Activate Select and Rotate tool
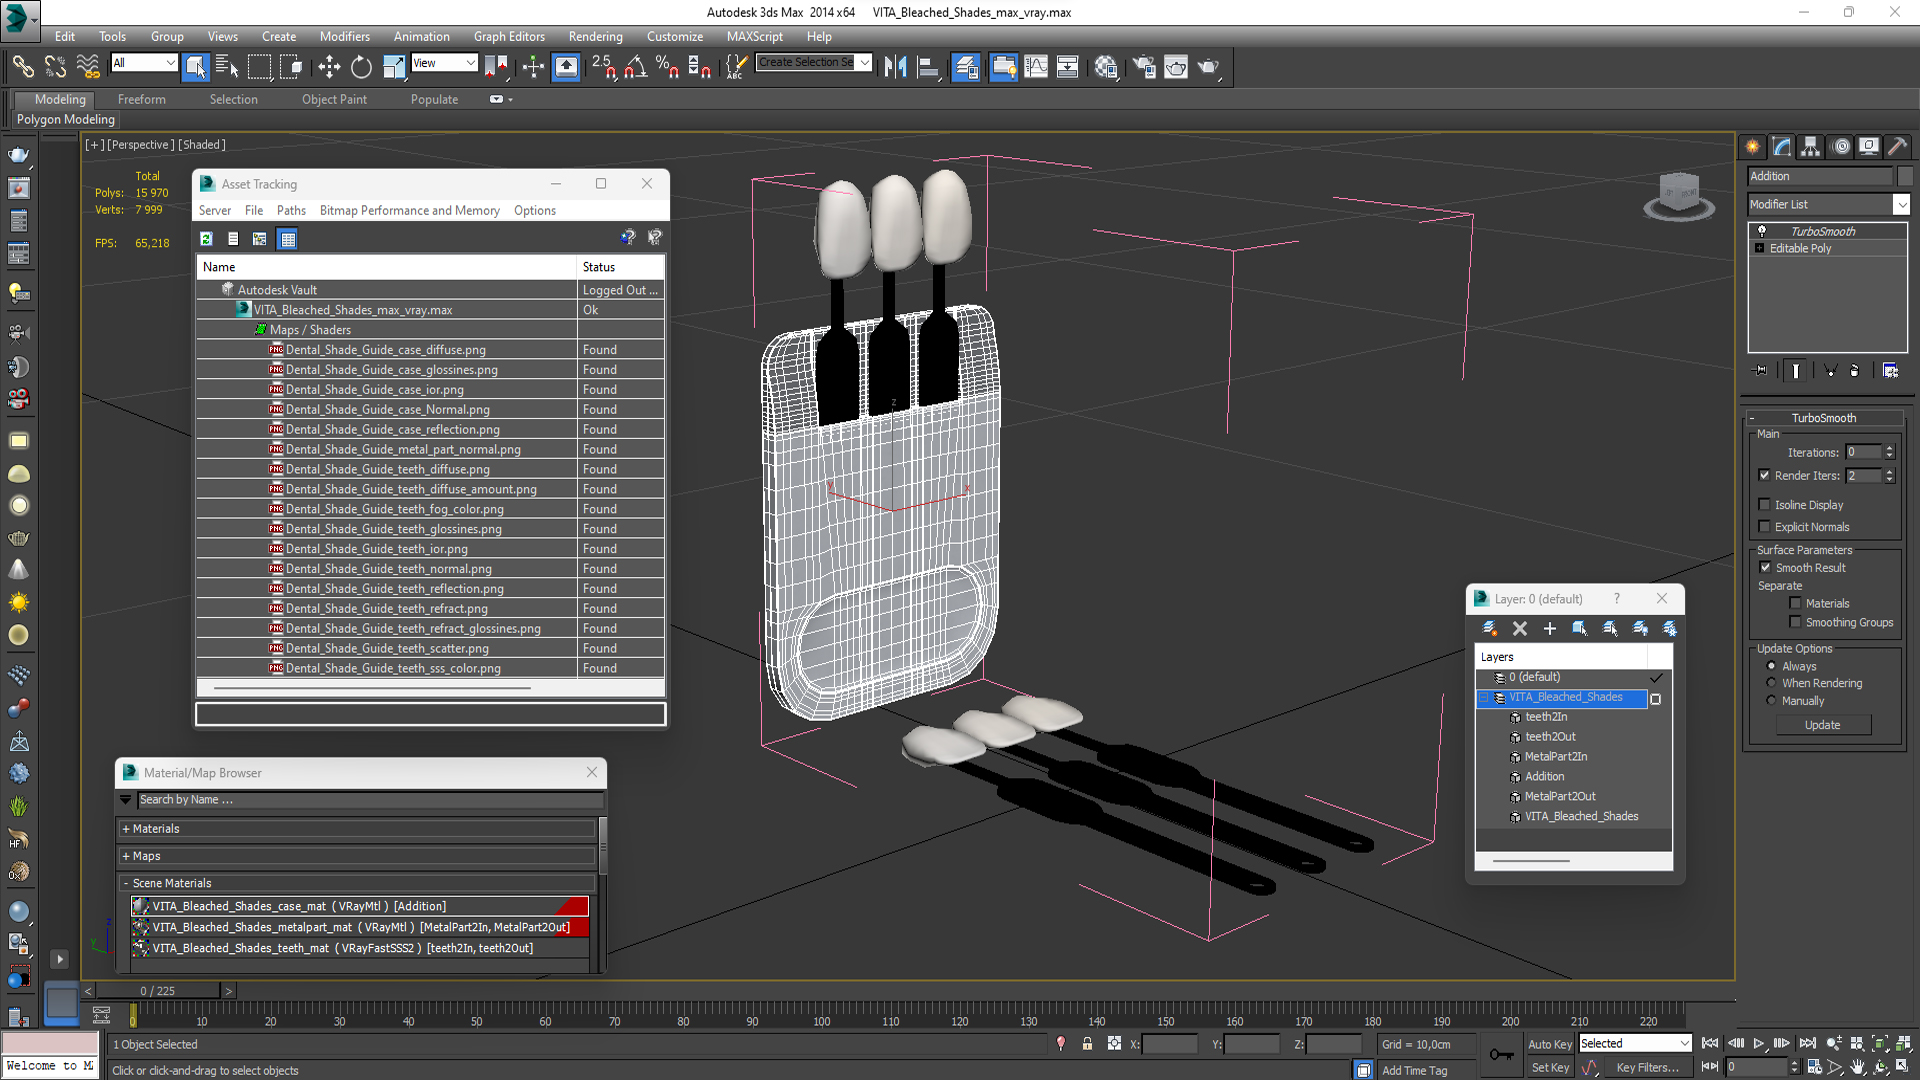The height and width of the screenshot is (1080, 1920). point(361,67)
